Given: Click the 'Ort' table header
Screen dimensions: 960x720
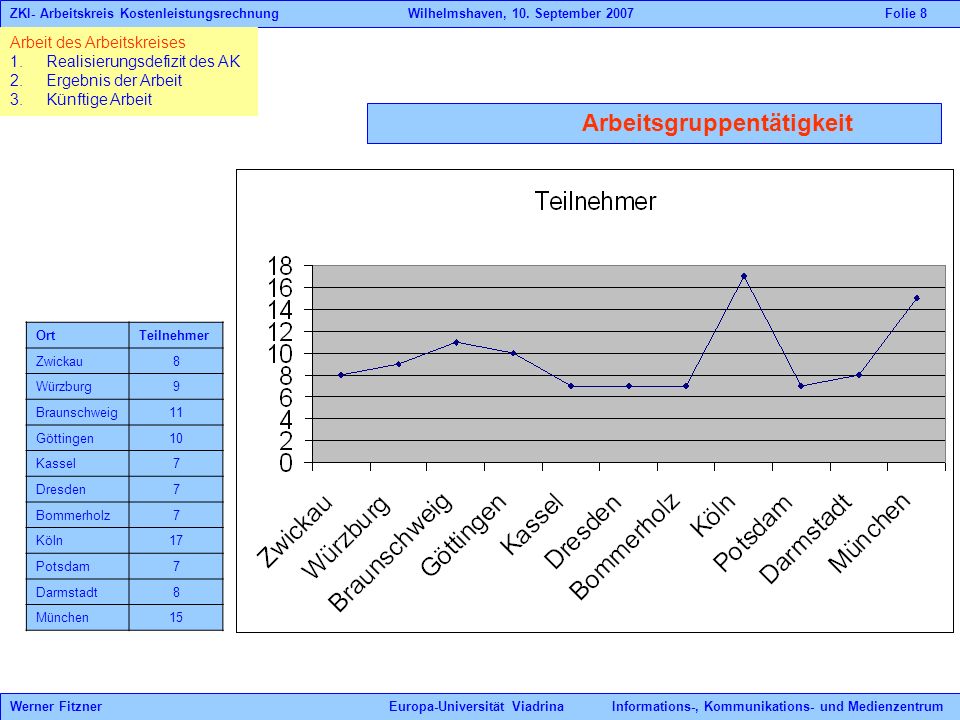Looking at the screenshot, I should 77,335.
